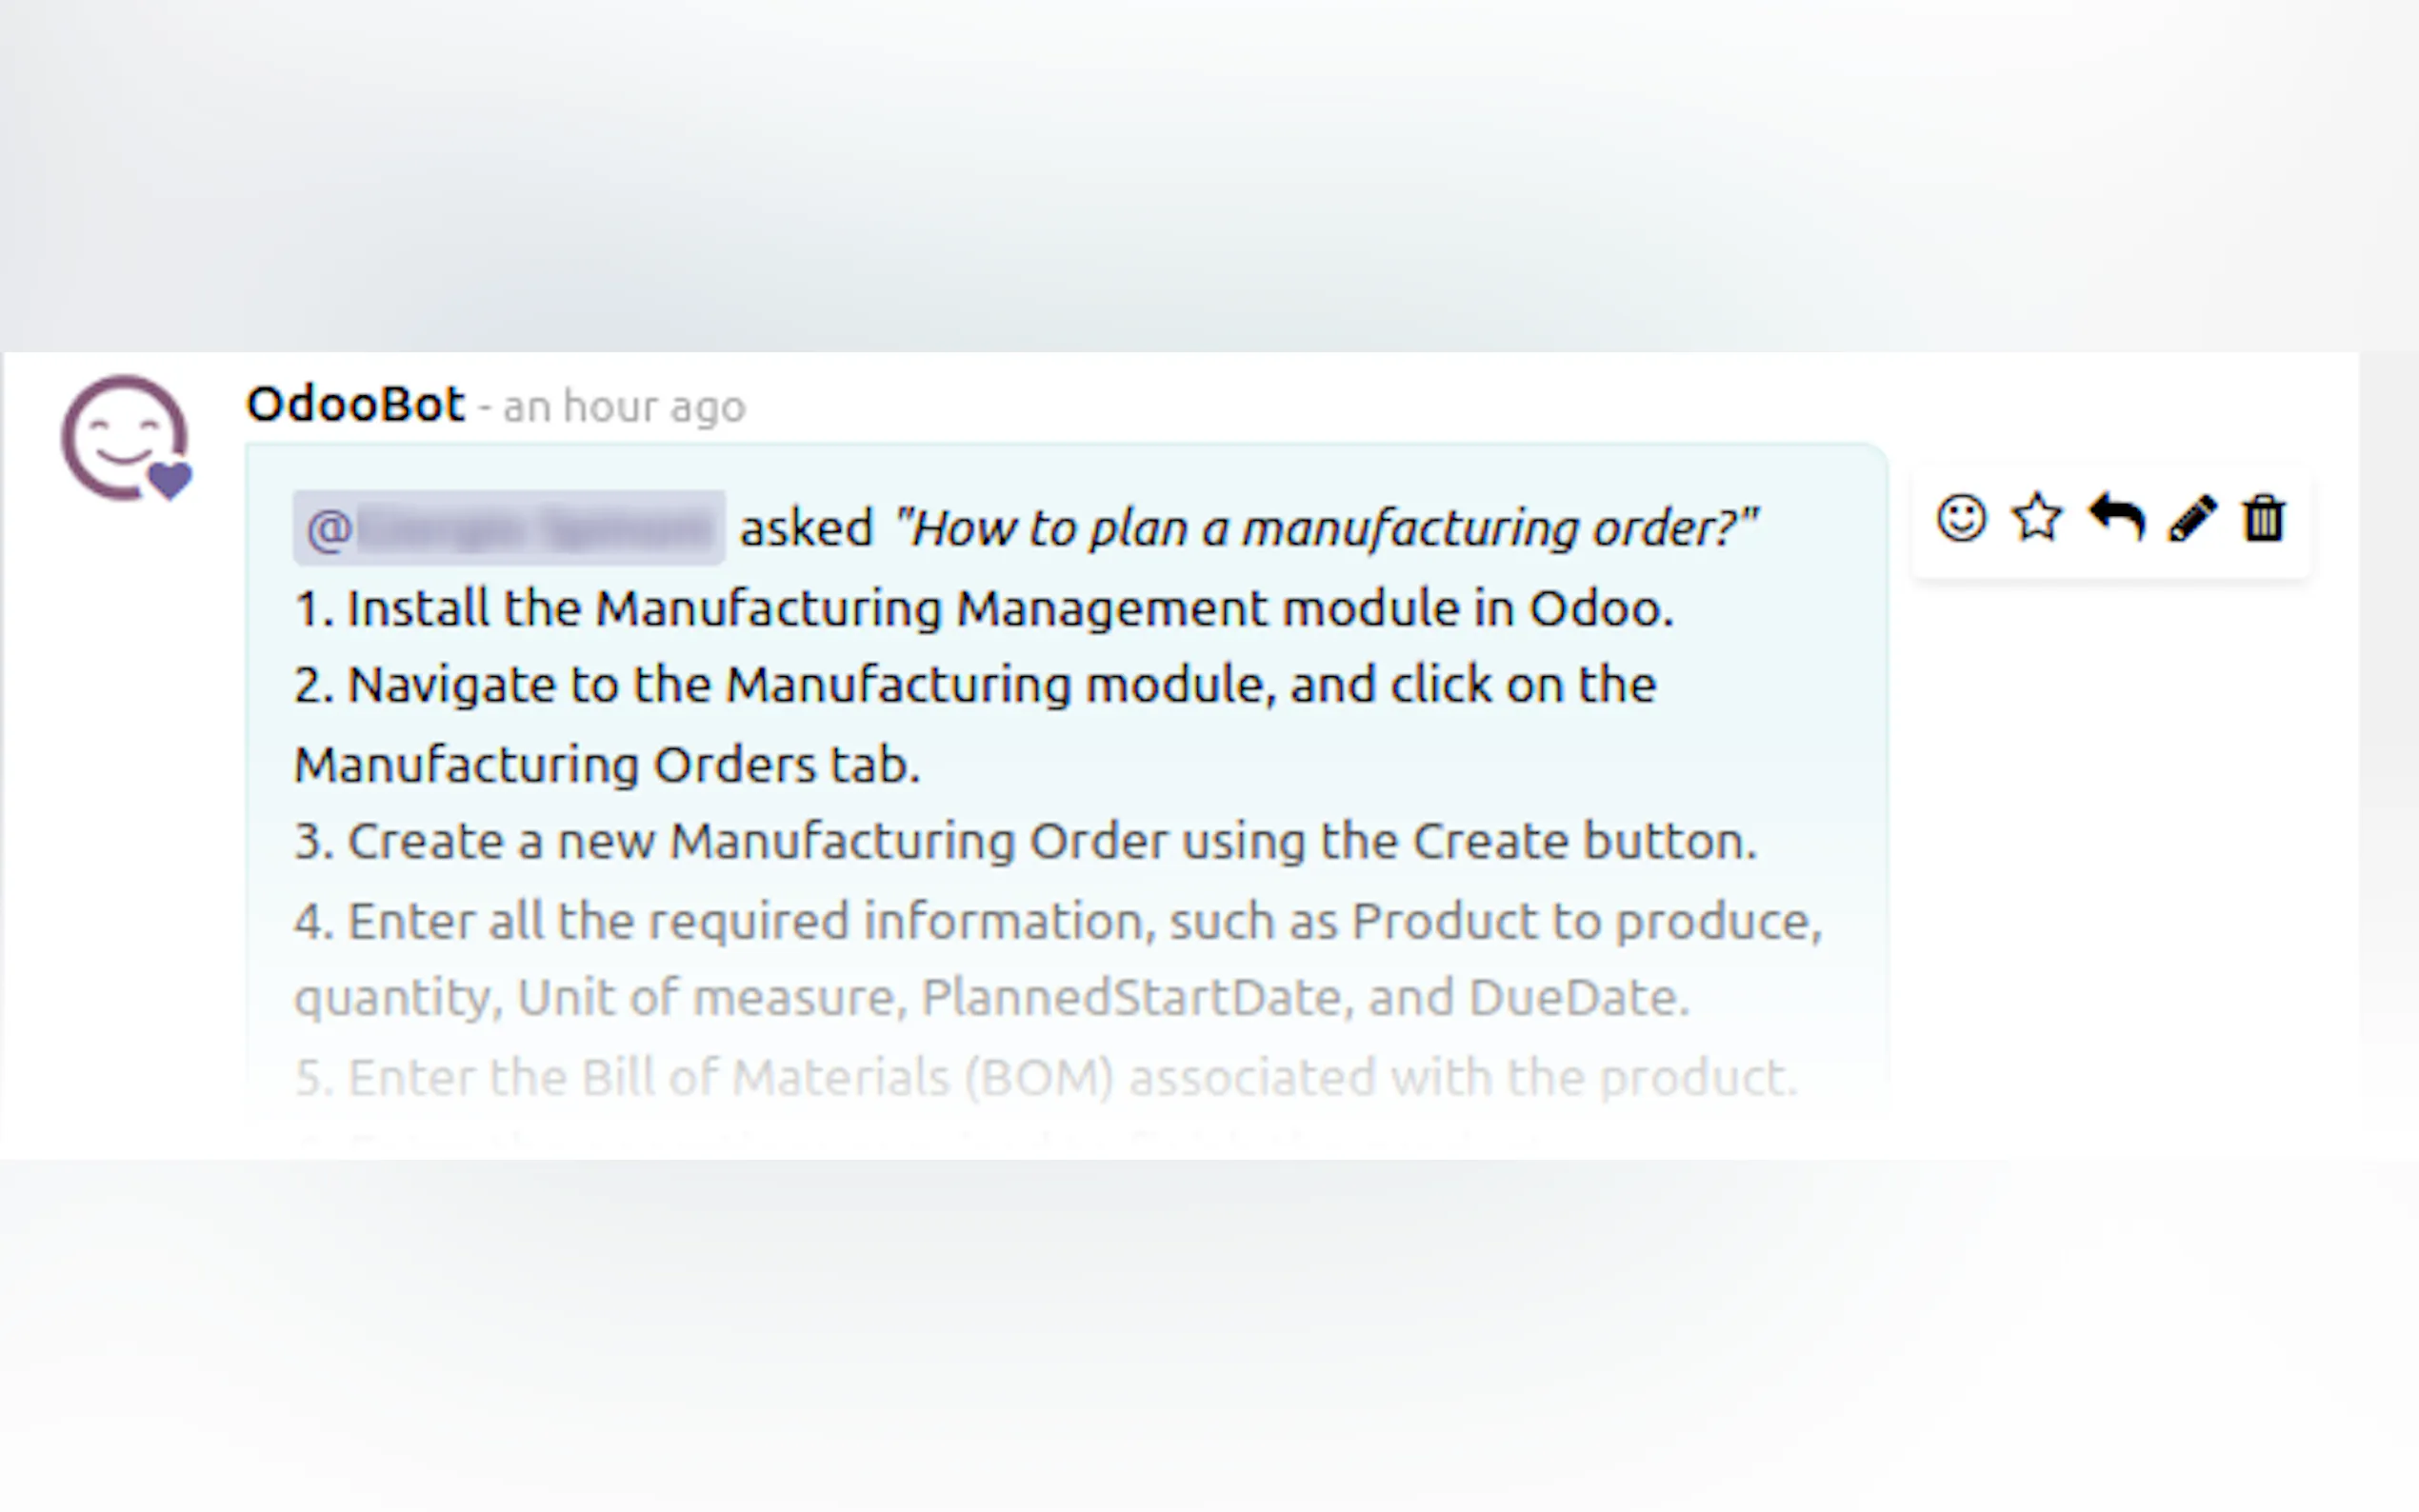Click step 3 about the Create button
This screenshot has height=1512, width=2419.
coord(1025,841)
